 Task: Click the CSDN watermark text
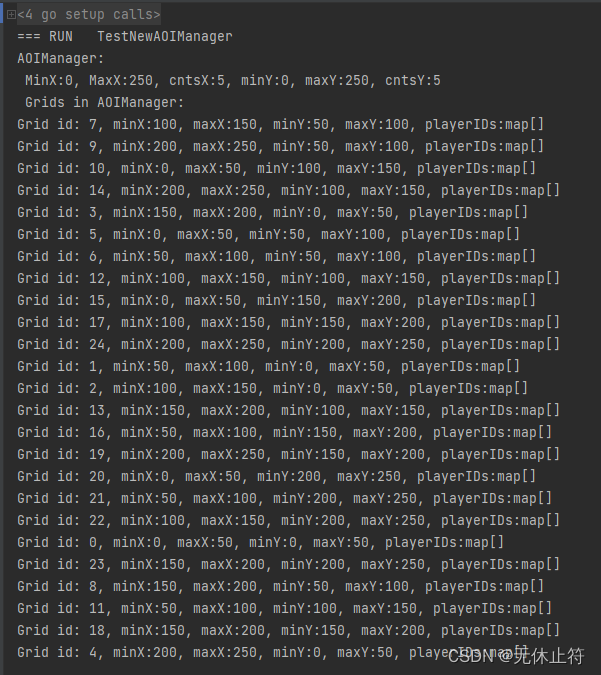tap(515, 655)
